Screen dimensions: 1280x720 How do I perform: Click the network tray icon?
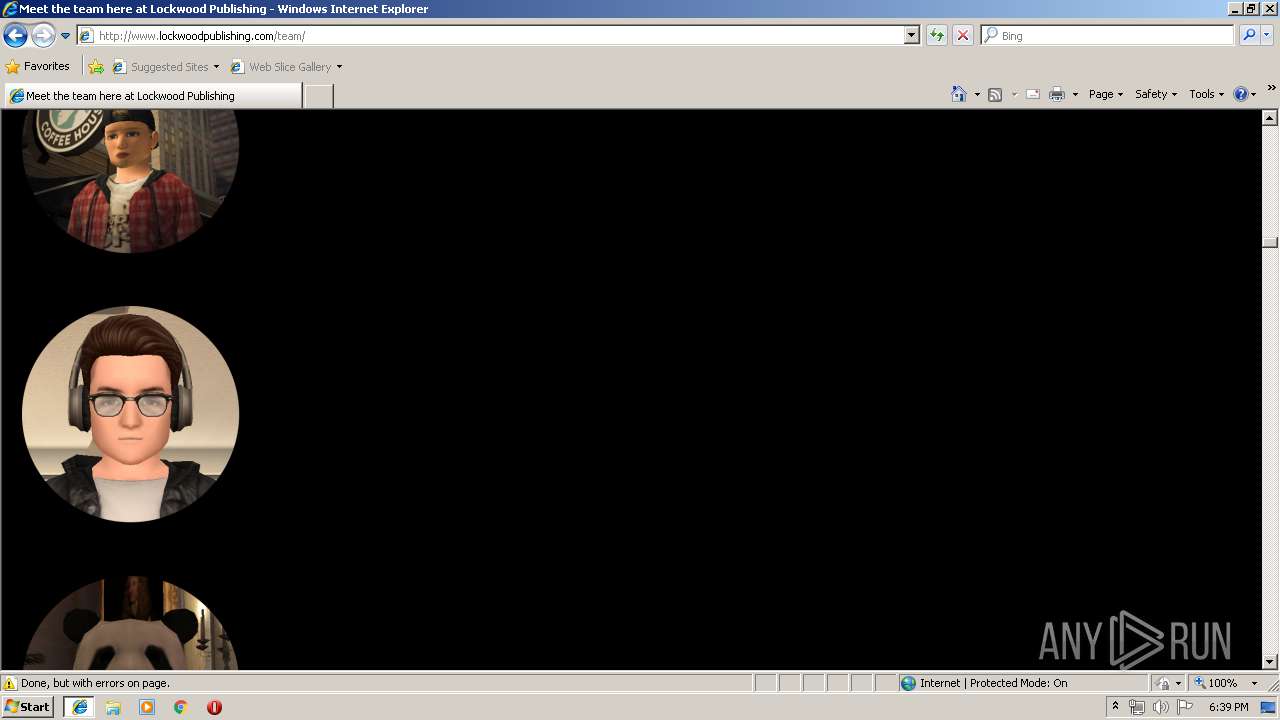(1137, 707)
